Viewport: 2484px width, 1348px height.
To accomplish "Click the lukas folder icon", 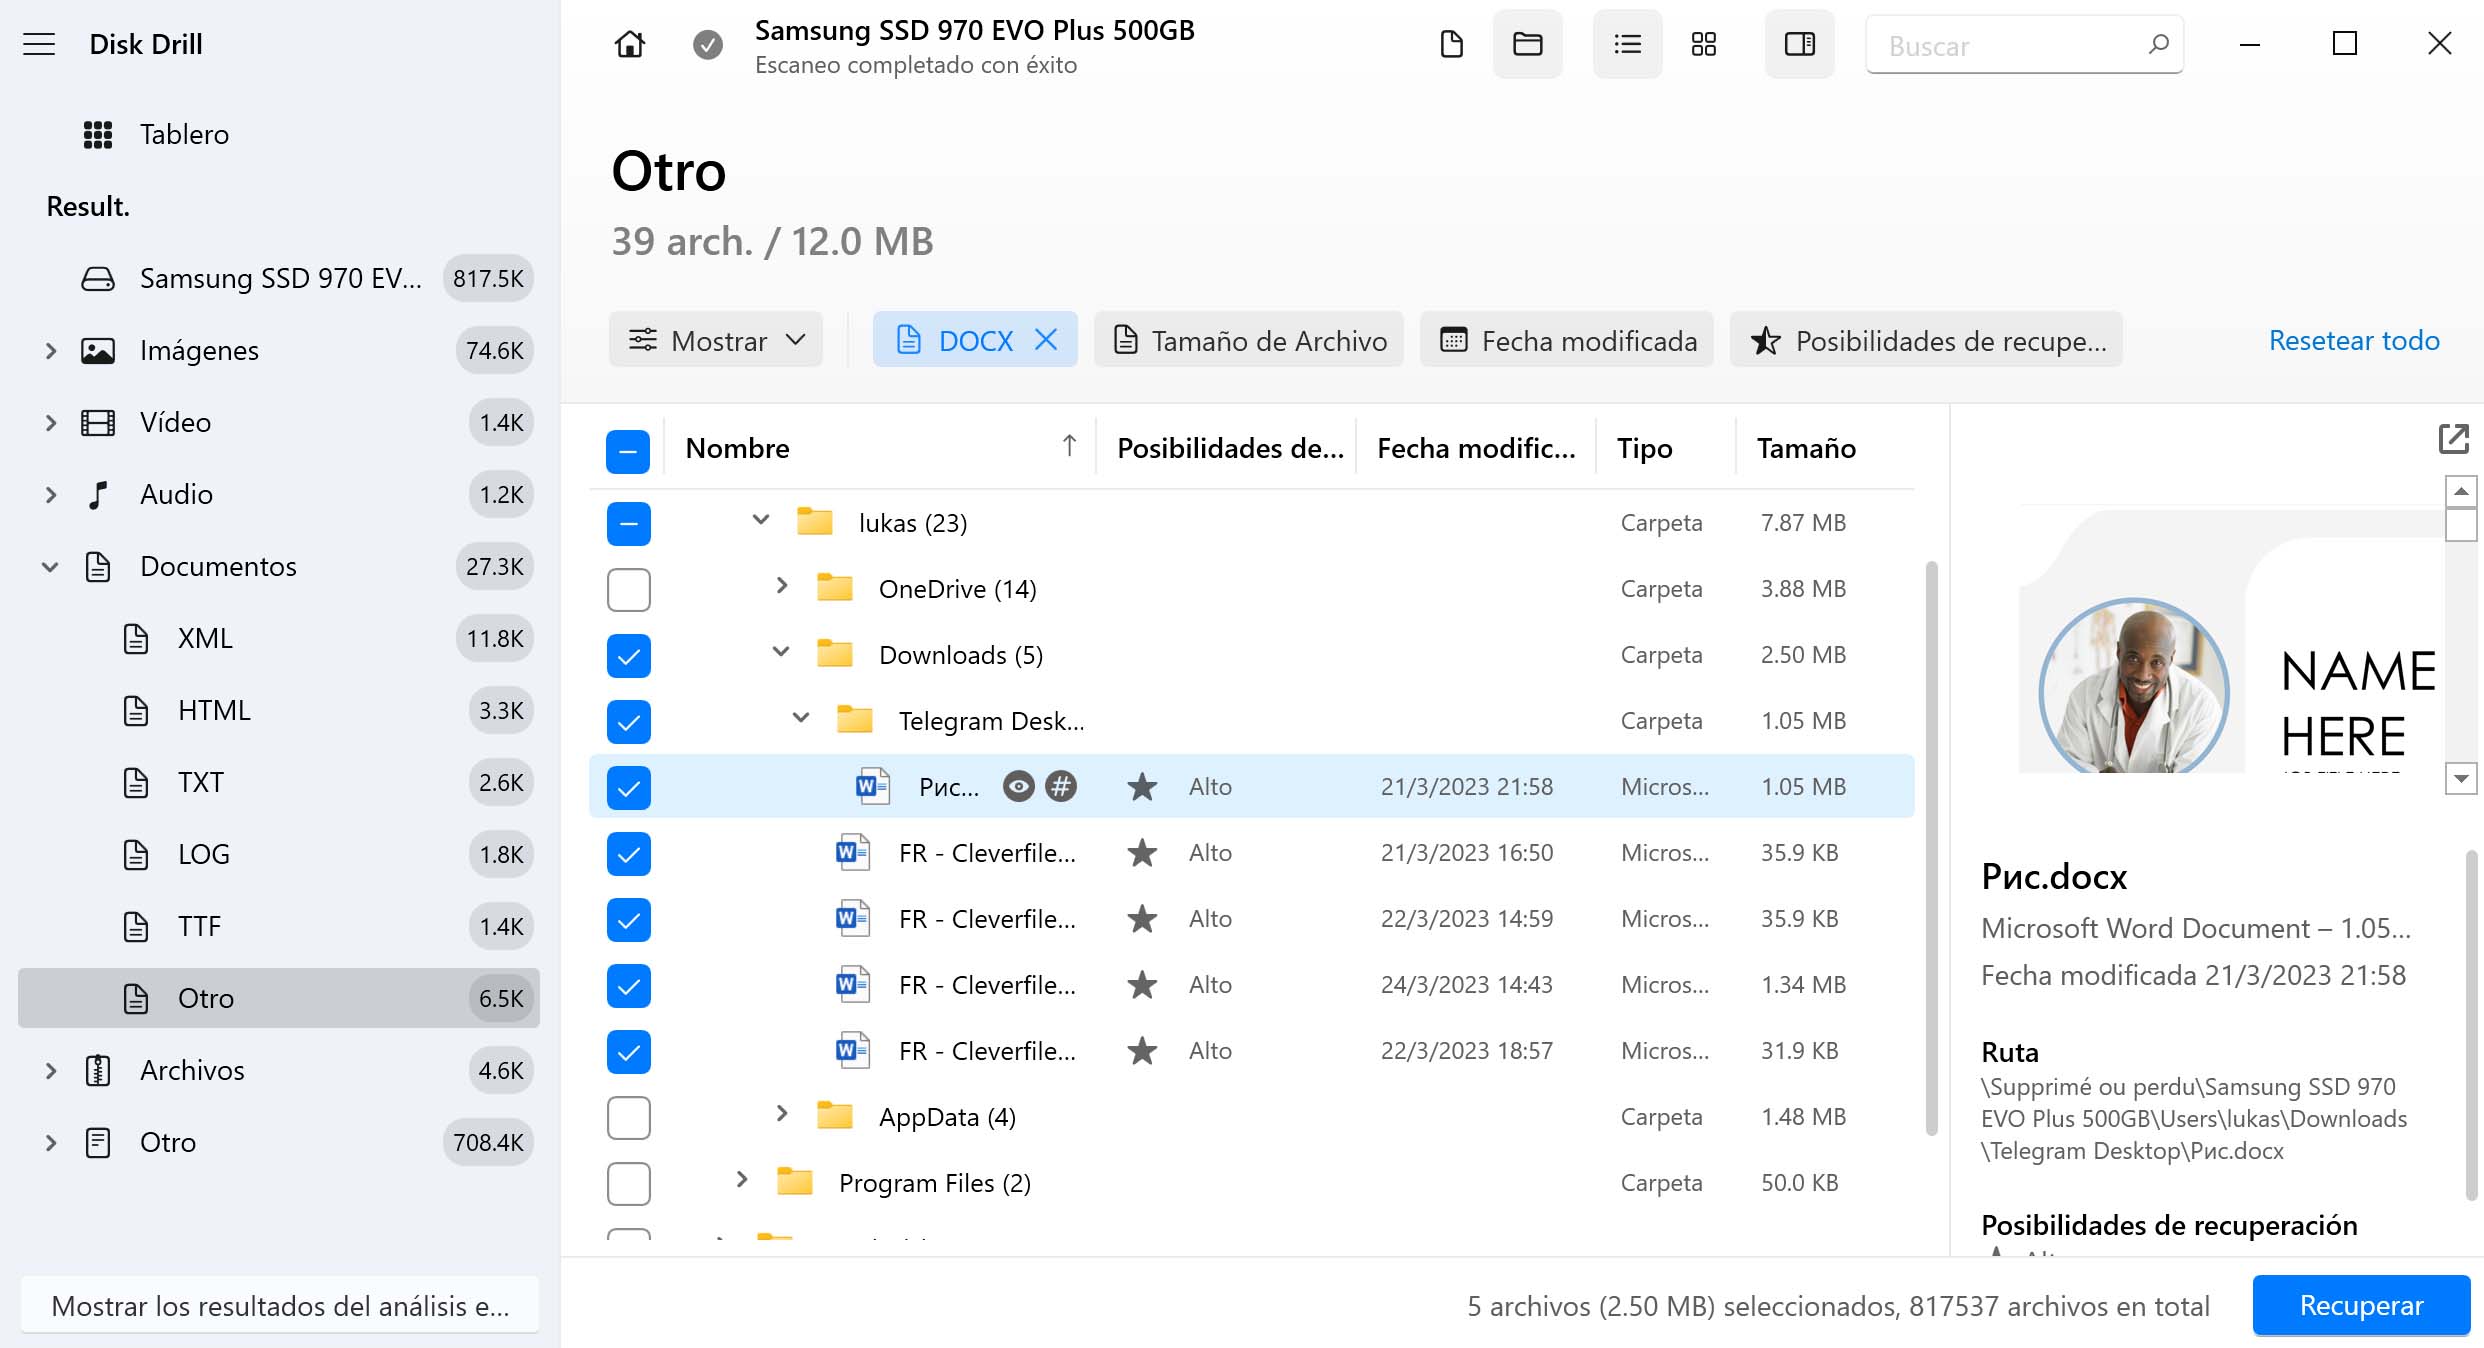I will (814, 522).
